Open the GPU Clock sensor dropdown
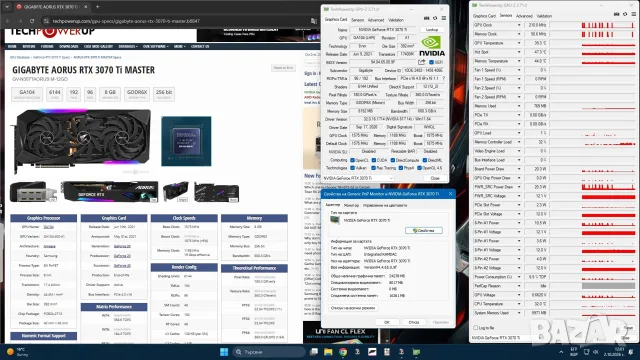Screen dimensions: 640x360 coord(519,25)
